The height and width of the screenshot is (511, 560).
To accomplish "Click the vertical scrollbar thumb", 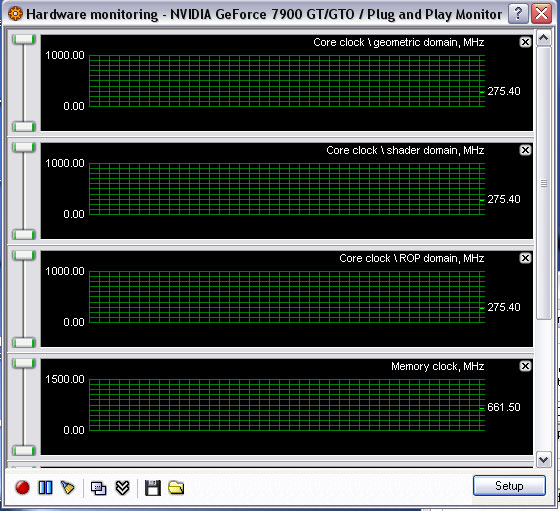I will click(544, 183).
